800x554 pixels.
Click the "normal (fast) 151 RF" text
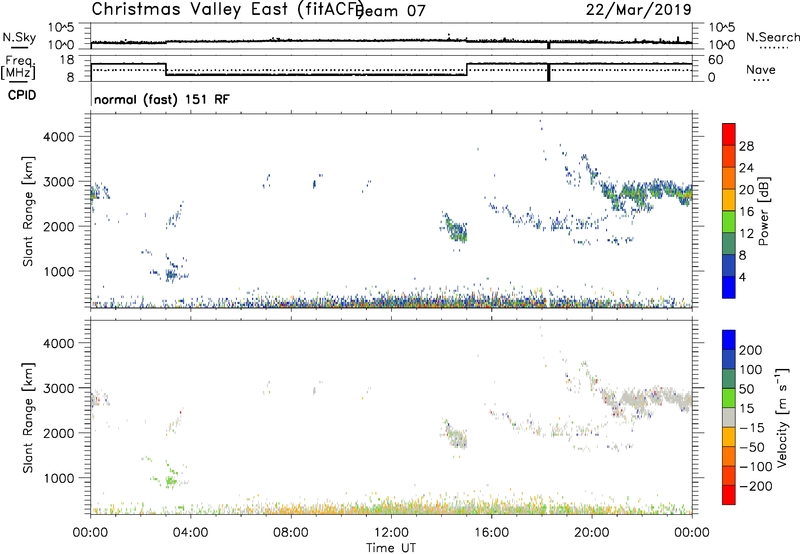coord(162,99)
